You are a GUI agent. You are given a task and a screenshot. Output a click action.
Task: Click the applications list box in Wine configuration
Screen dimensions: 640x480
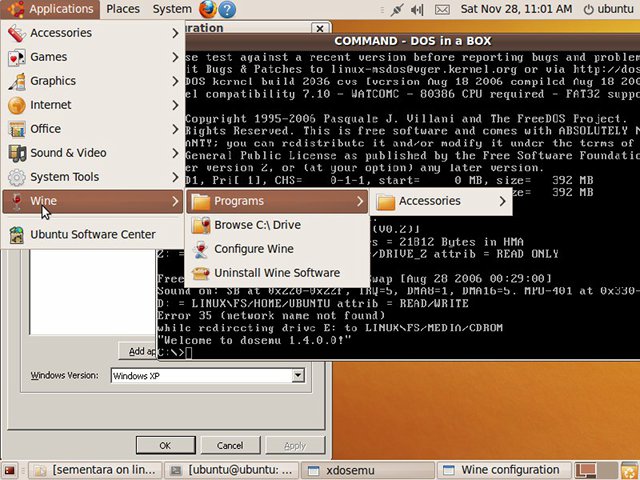tap(92, 291)
